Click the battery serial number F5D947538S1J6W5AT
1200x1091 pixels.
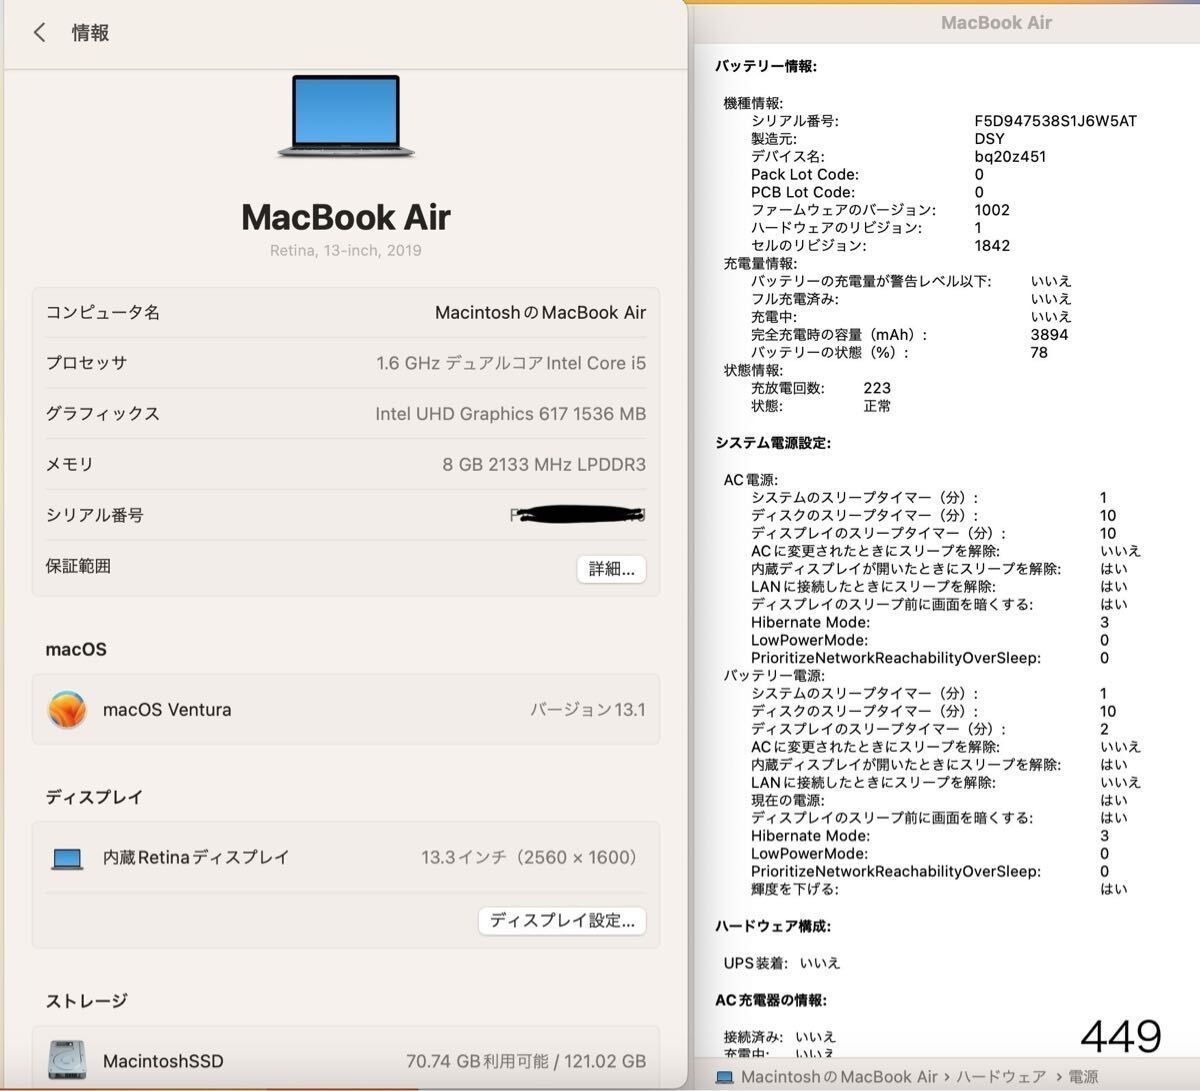click(x=1055, y=121)
